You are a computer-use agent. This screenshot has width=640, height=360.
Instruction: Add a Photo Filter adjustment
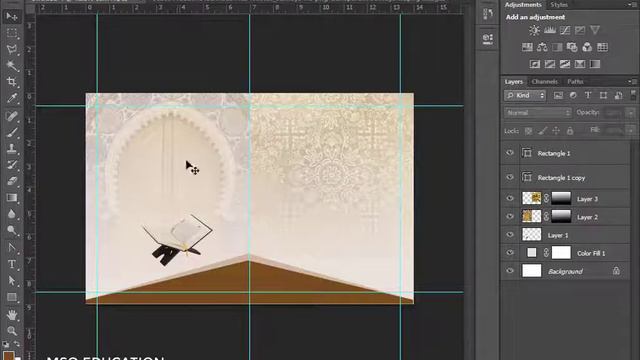coord(572,47)
